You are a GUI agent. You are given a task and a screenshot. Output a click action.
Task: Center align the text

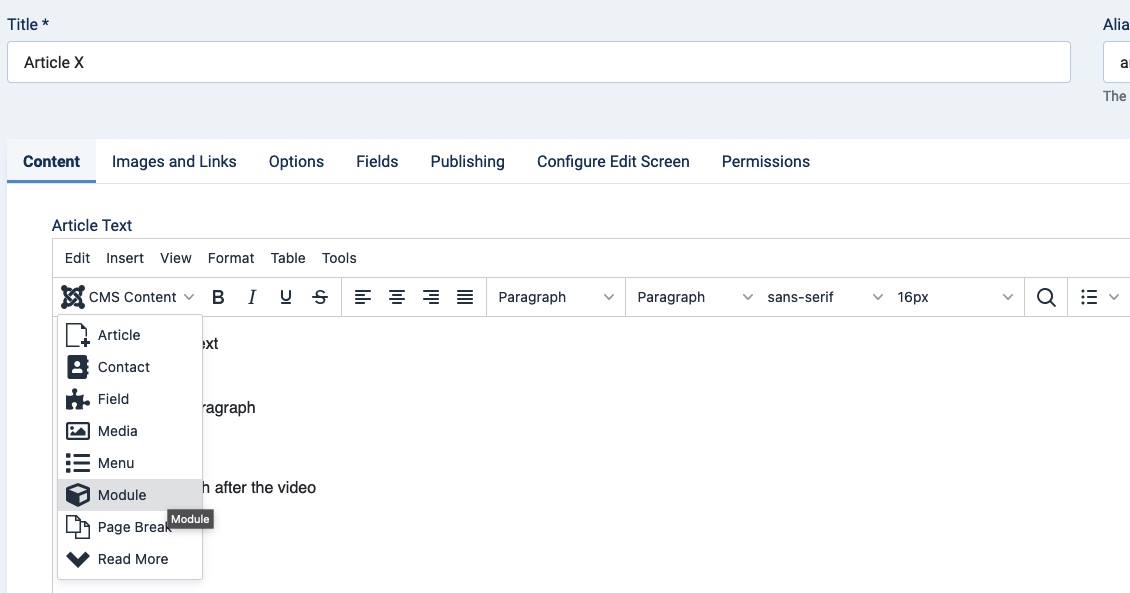pos(396,297)
